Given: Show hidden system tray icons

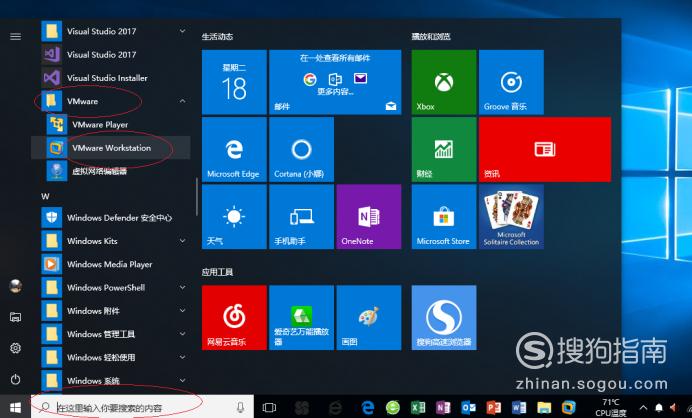Looking at the screenshot, I should click(643, 407).
